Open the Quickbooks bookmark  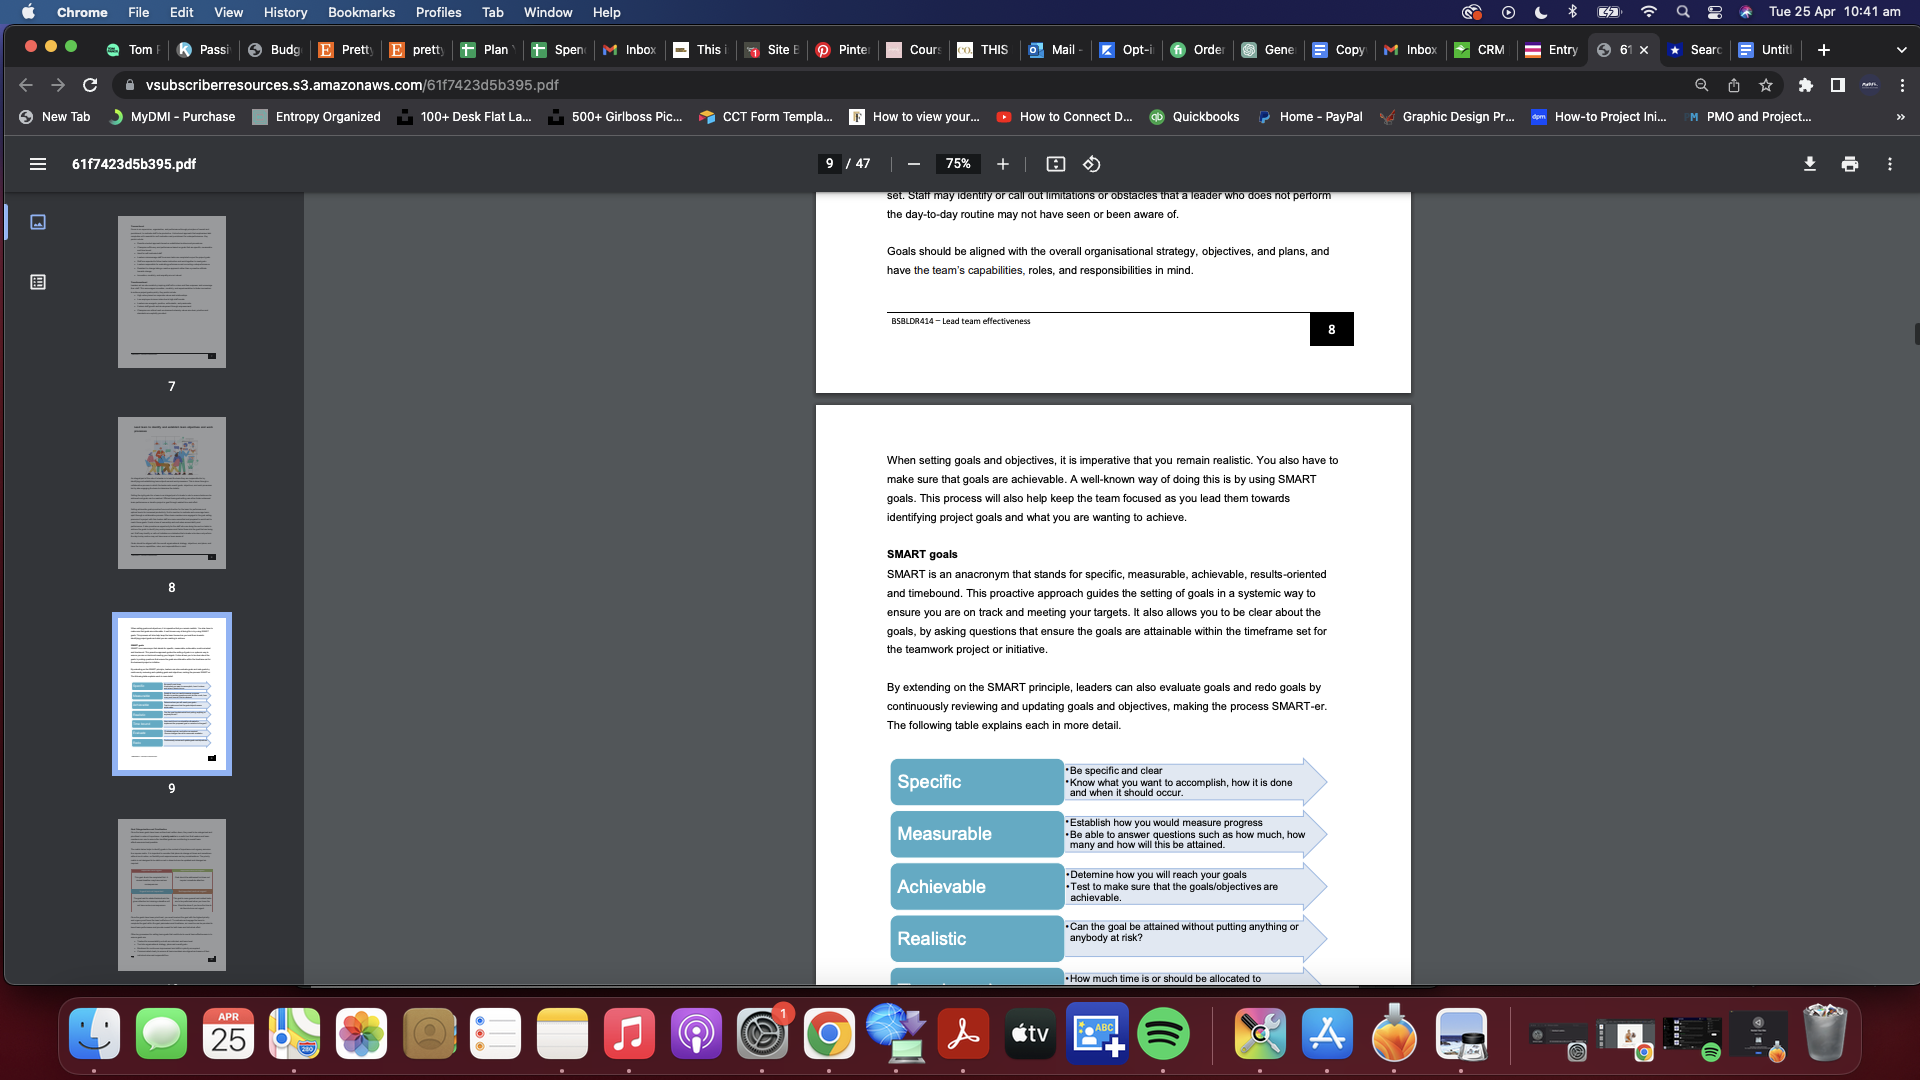[1194, 117]
